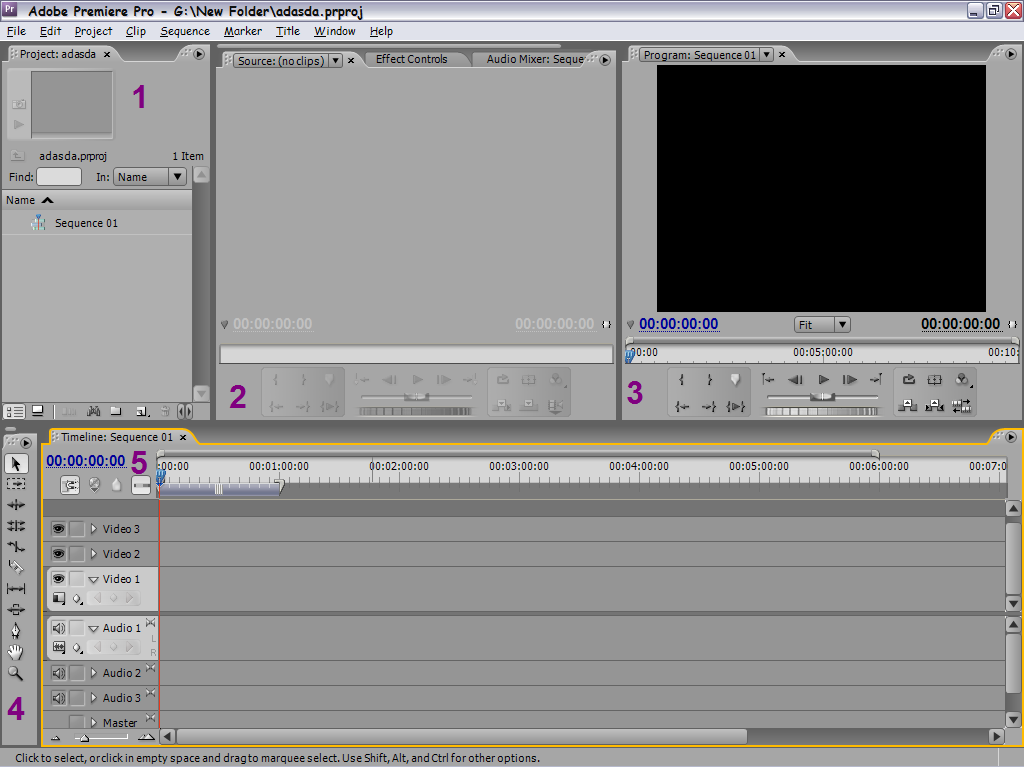
Task: Expand the Audio 2 track
Action: 93,673
